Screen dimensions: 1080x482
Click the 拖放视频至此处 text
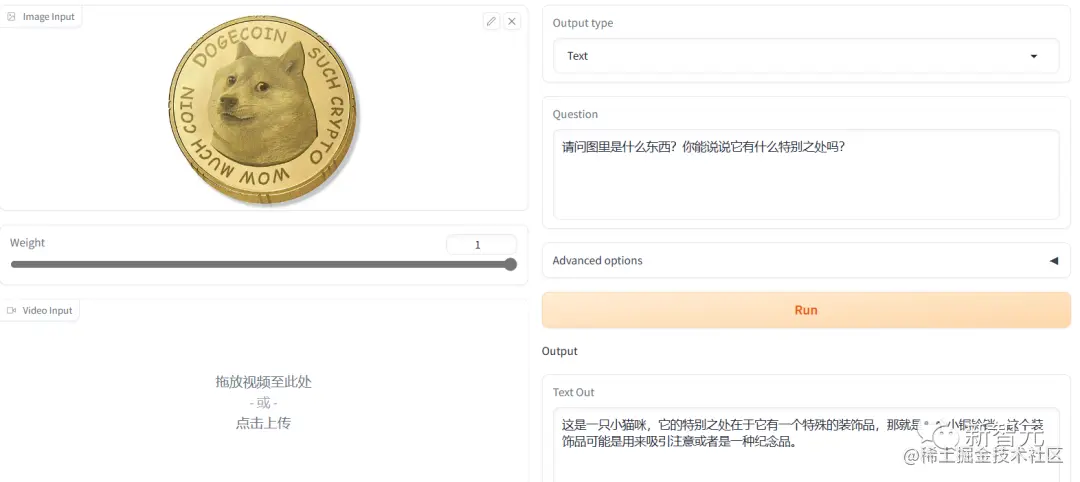pyautogui.click(x=264, y=381)
